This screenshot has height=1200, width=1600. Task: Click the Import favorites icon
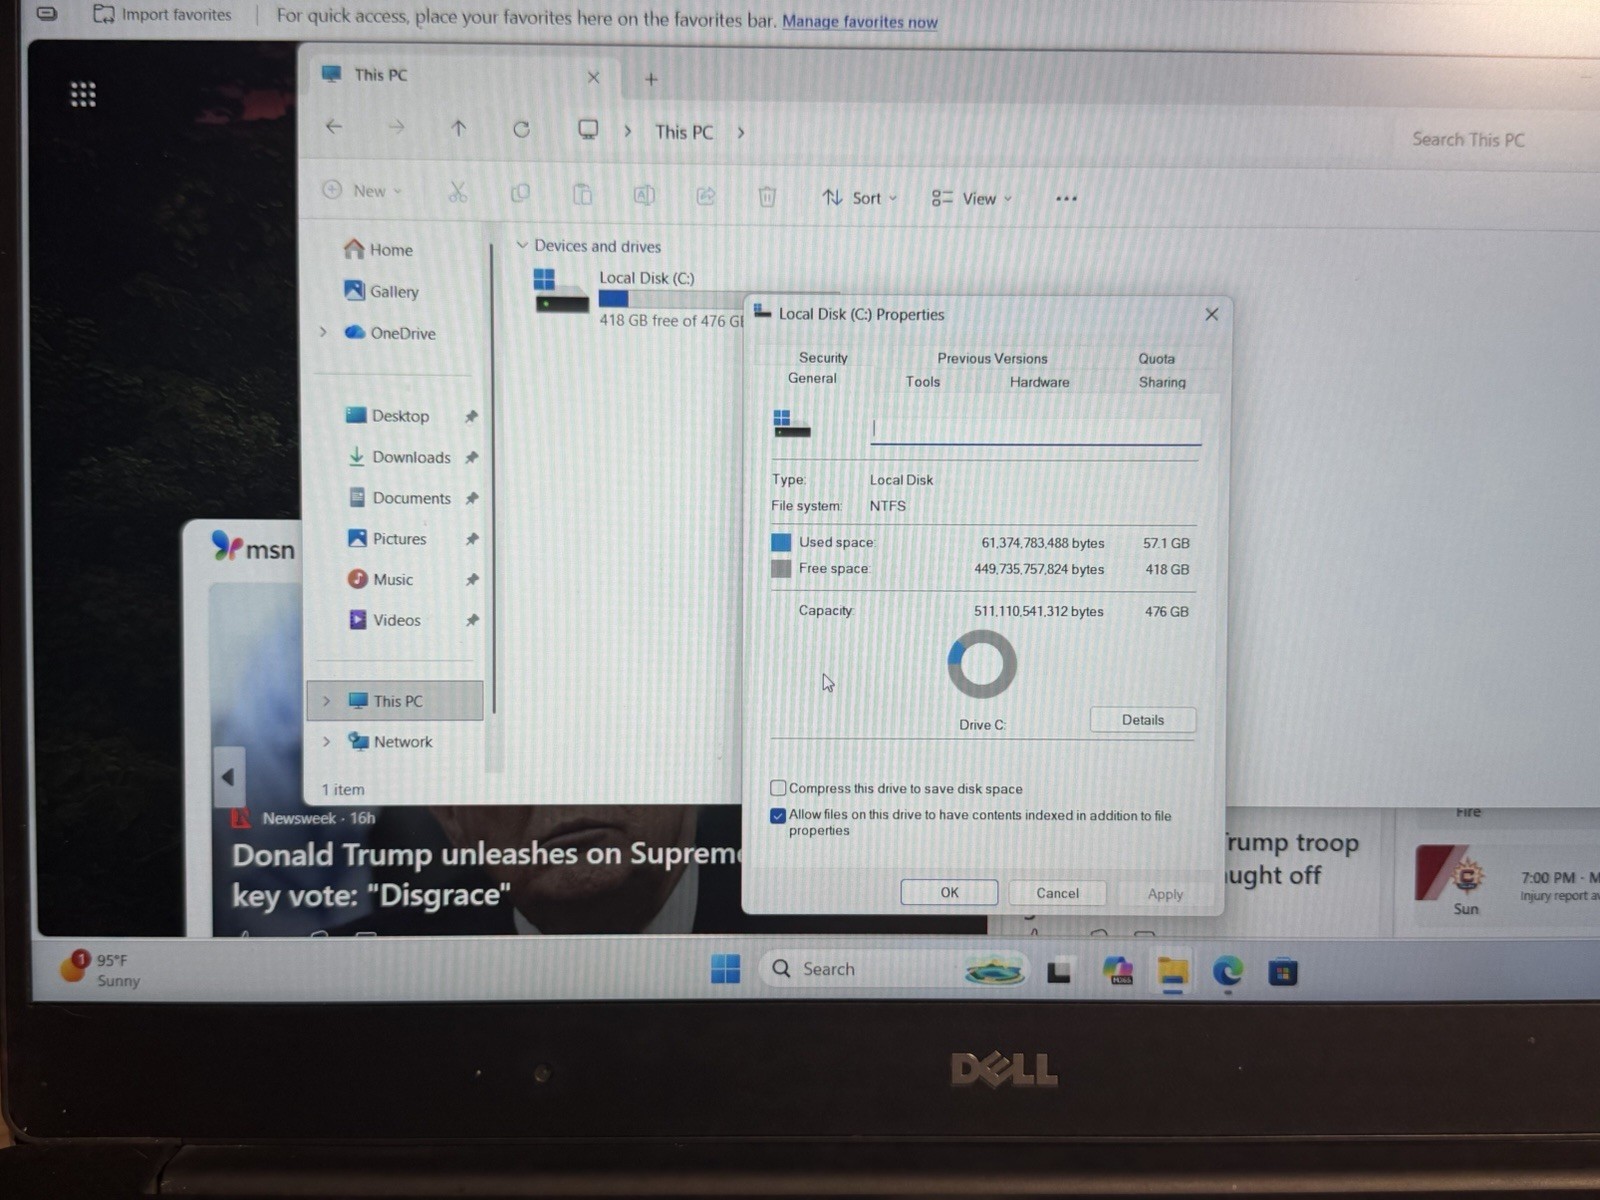(103, 14)
